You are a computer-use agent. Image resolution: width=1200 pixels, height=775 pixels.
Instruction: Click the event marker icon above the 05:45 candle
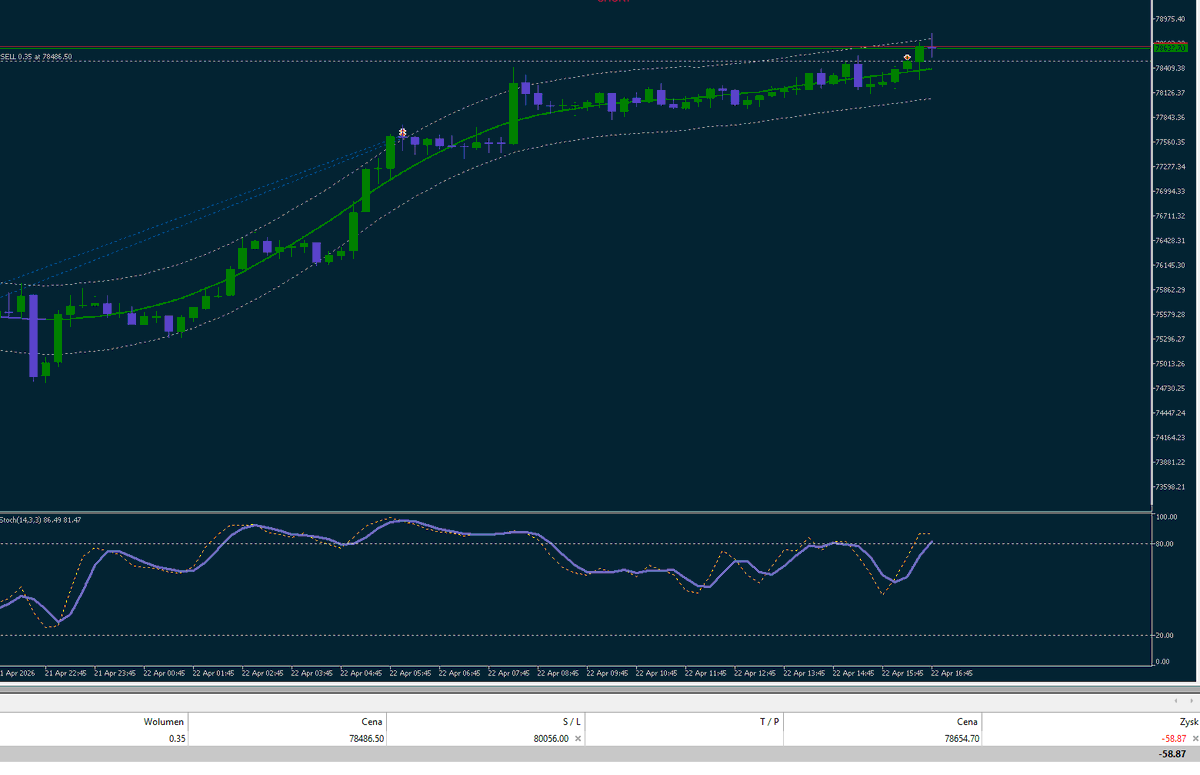402,132
